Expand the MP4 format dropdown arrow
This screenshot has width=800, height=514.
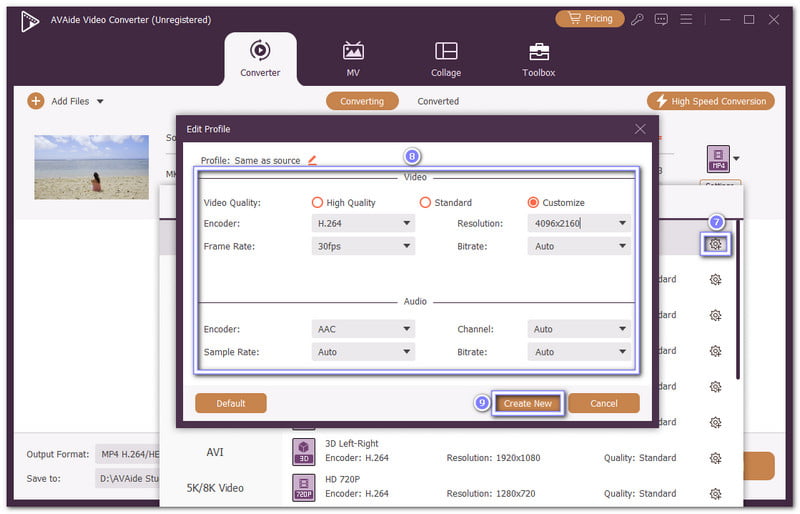coord(736,159)
